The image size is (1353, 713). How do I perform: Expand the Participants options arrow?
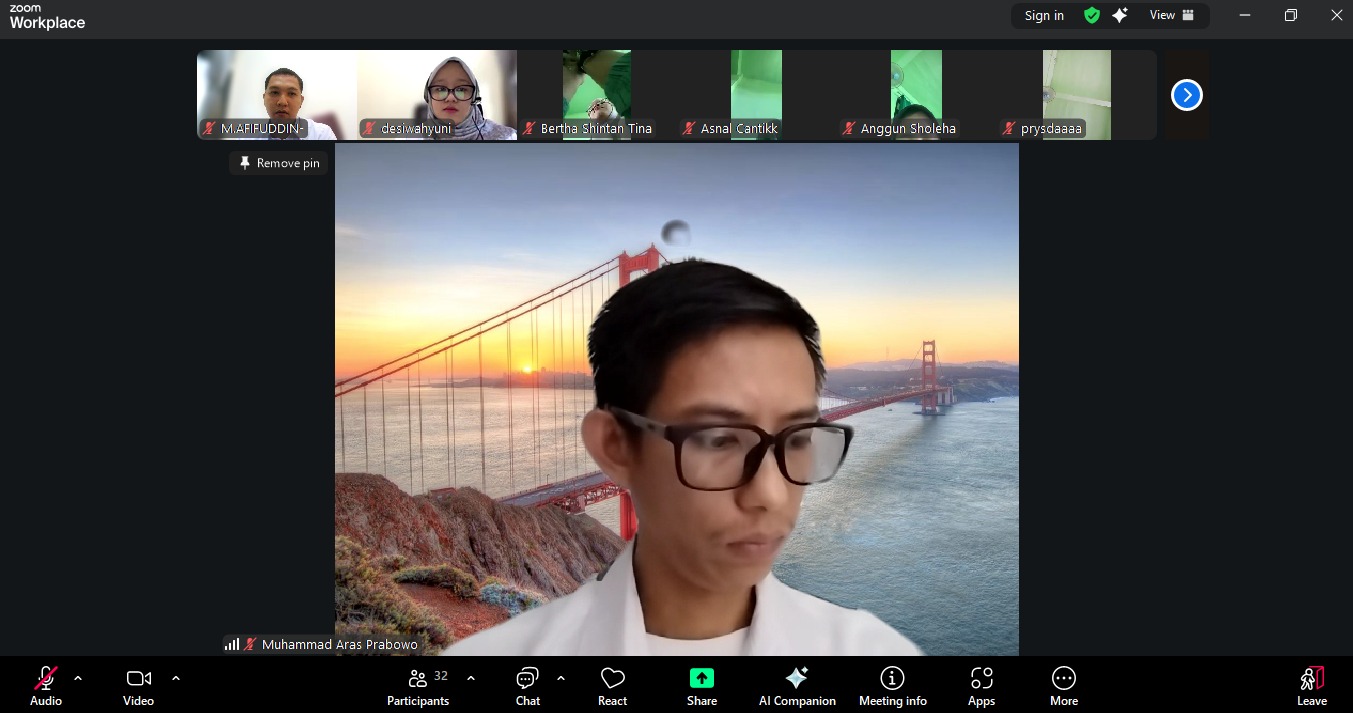pos(471,678)
